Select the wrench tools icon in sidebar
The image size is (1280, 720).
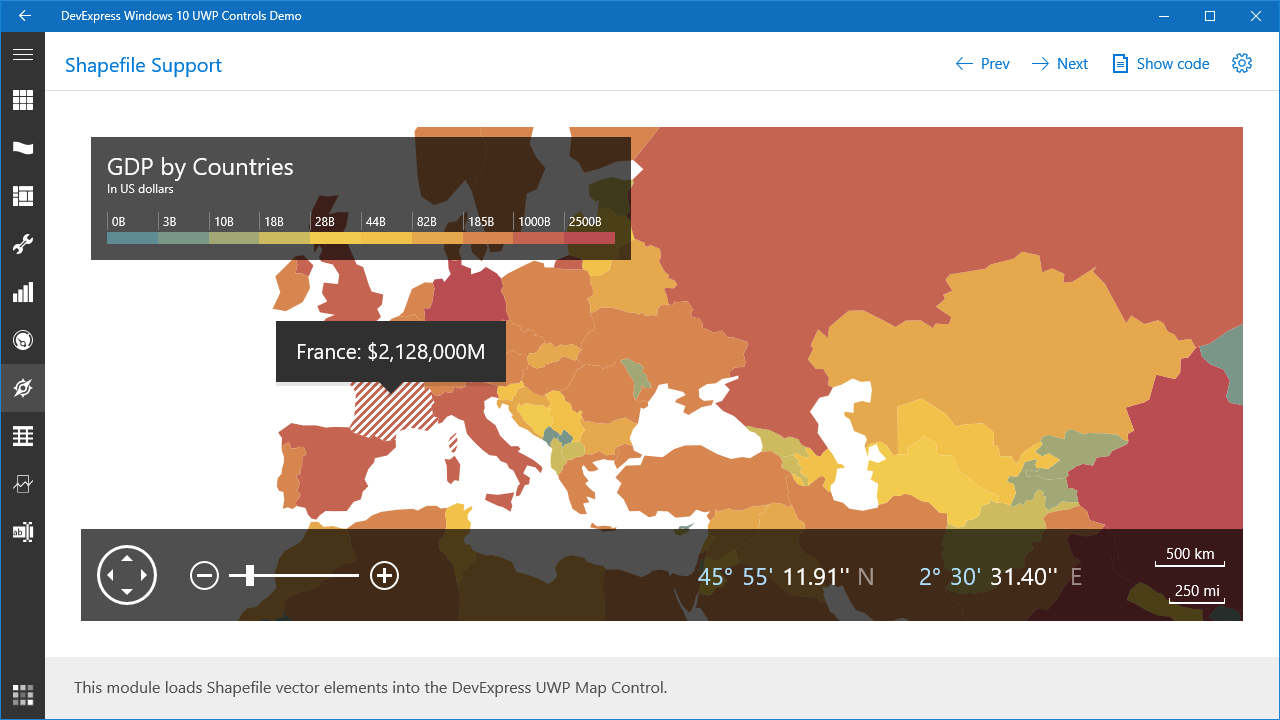[x=22, y=244]
